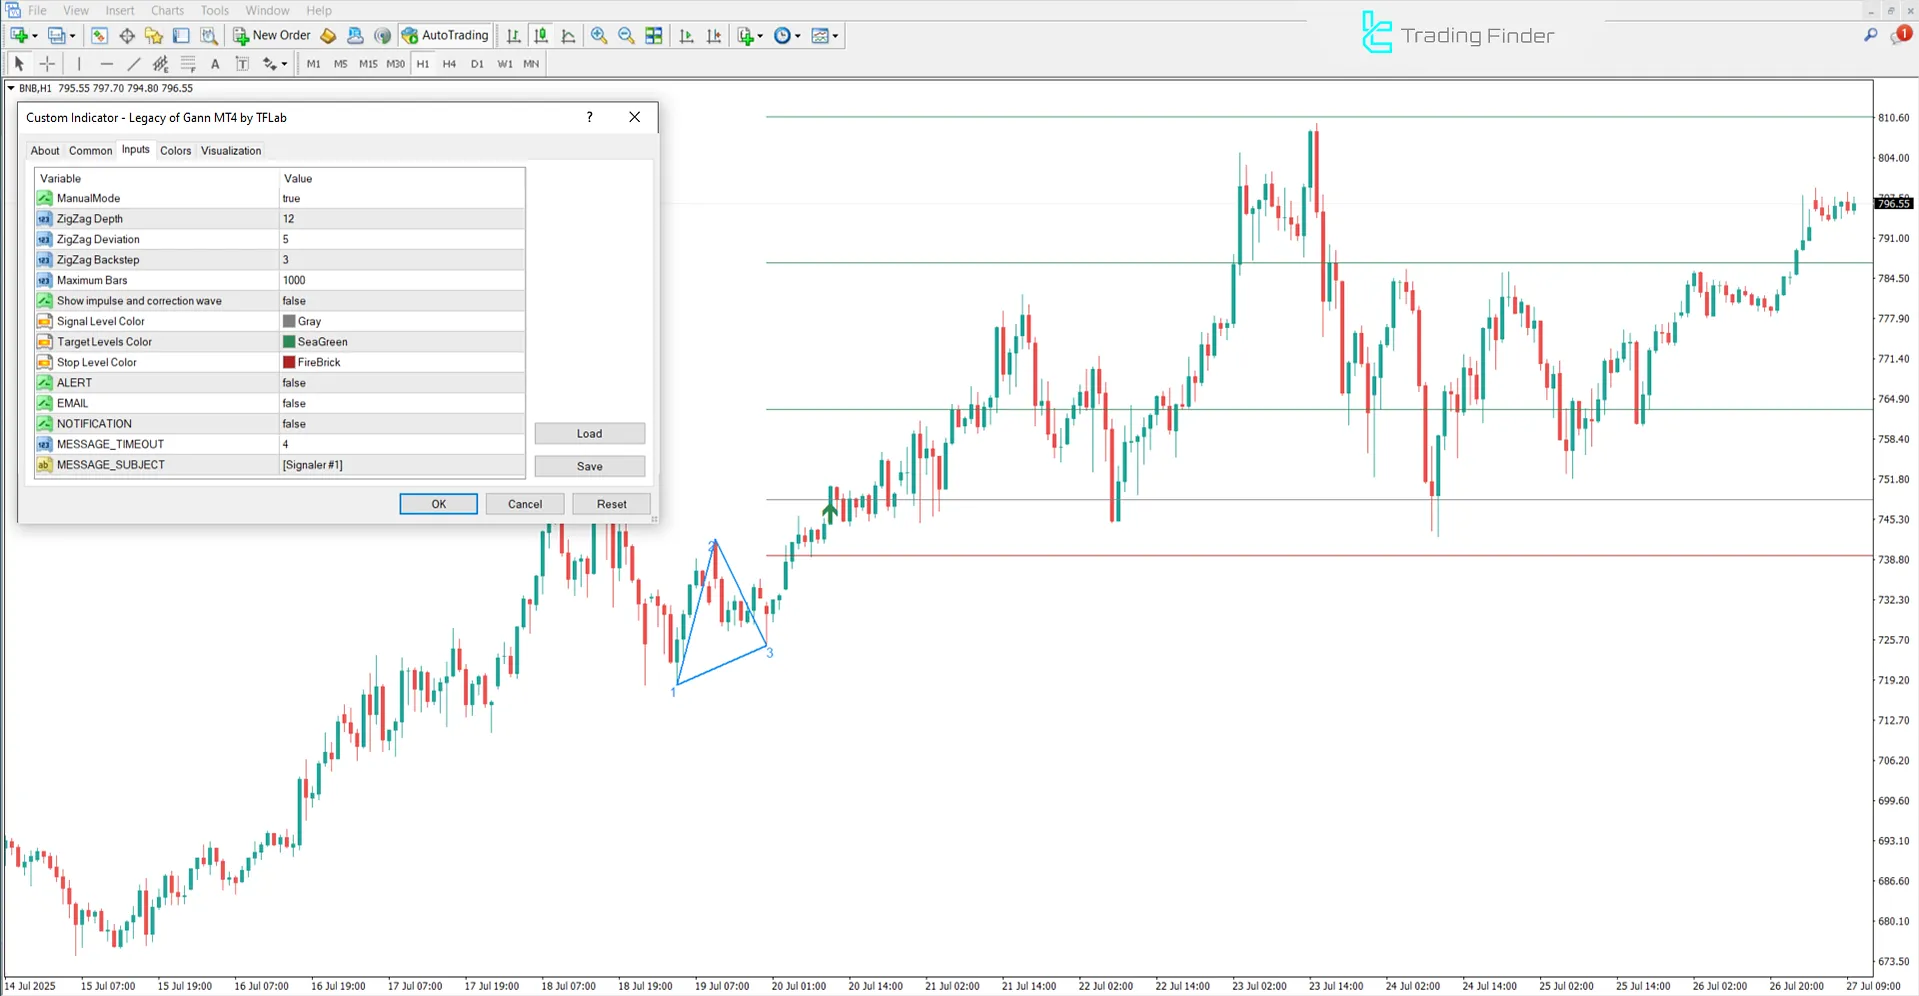Image resolution: width=1919 pixels, height=996 pixels.
Task: Click the Load button
Action: point(589,433)
